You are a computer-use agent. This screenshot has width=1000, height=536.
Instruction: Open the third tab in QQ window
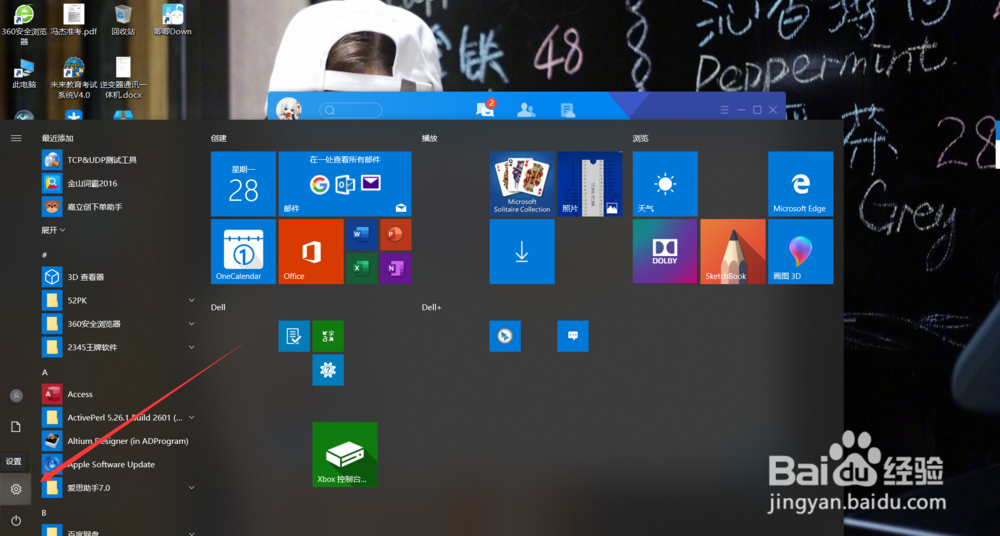[568, 110]
